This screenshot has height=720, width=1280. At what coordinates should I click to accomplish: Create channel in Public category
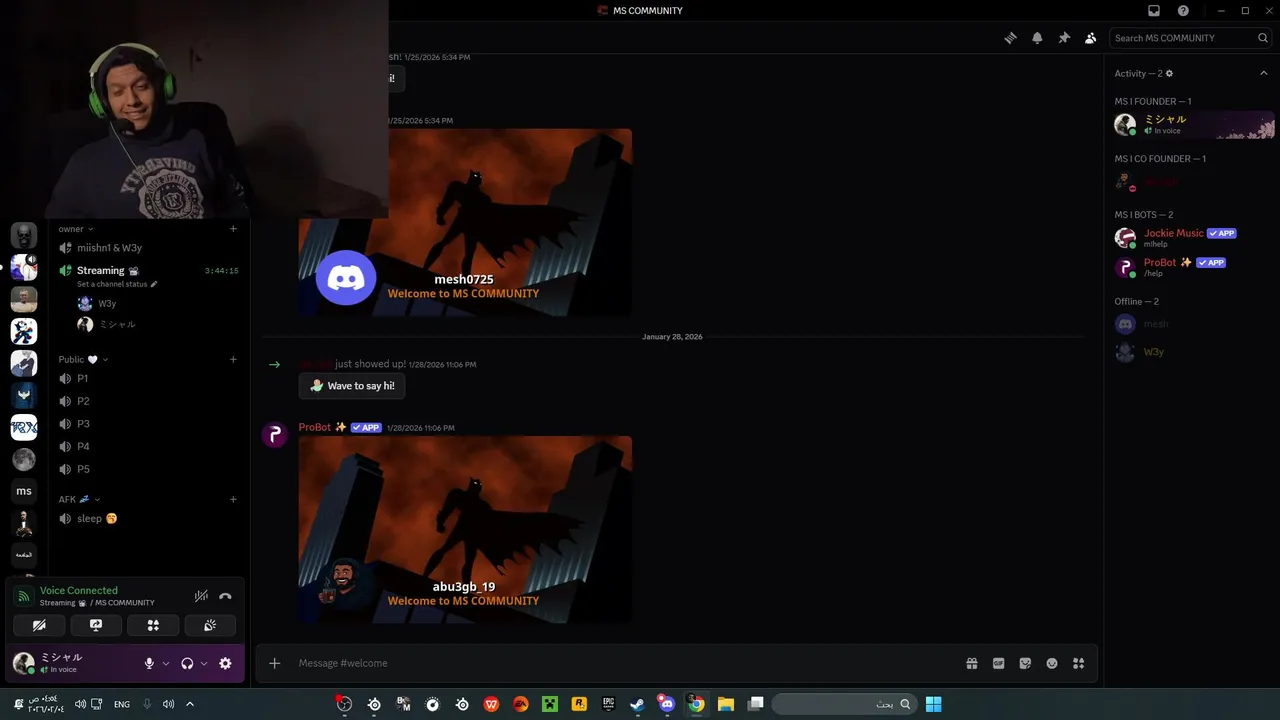233,359
